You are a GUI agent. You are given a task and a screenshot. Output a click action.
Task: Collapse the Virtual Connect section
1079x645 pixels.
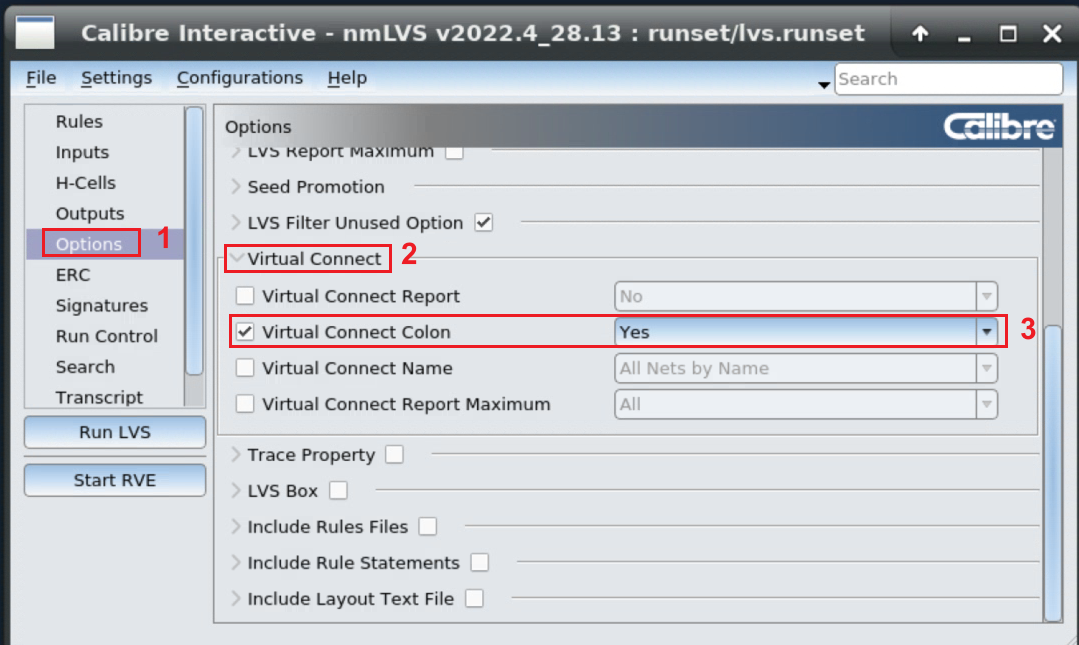coord(237,259)
